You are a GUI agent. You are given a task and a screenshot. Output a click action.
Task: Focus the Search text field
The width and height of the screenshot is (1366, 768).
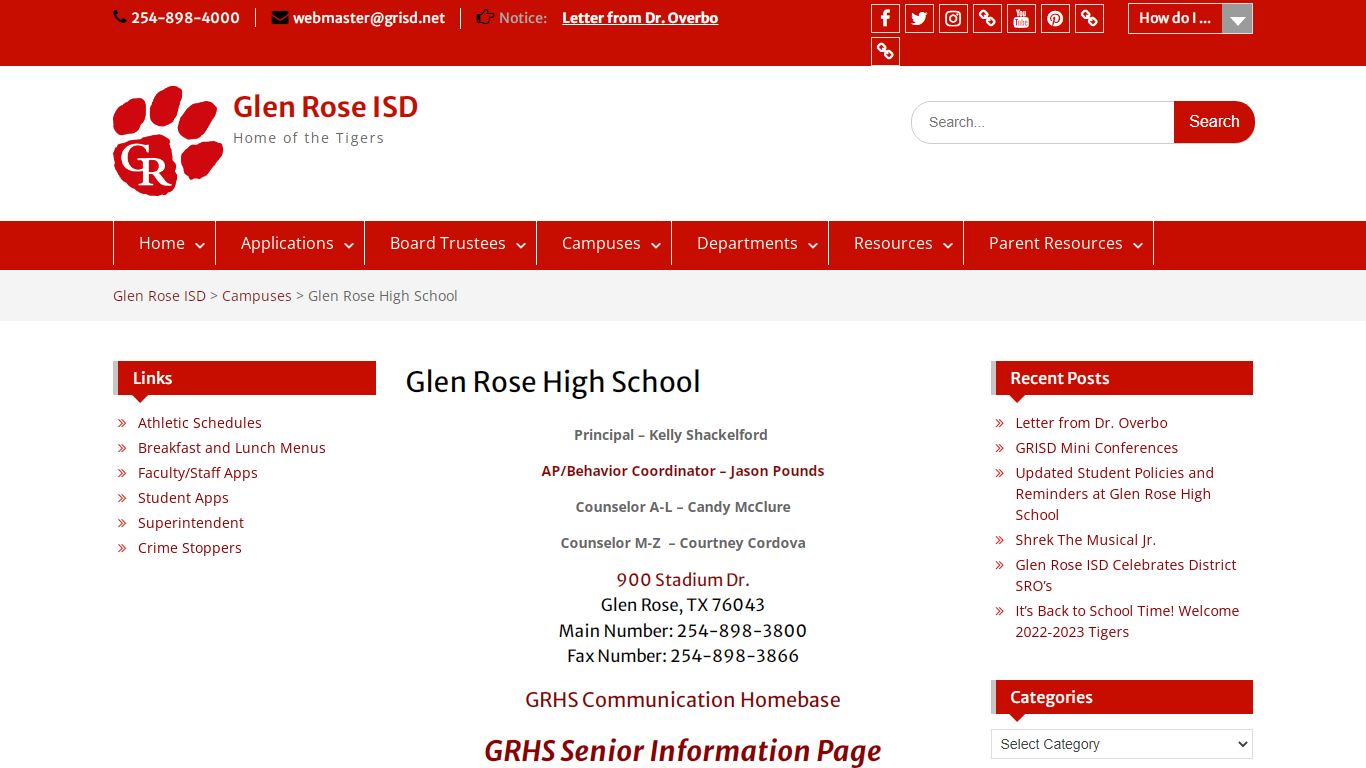point(1043,122)
